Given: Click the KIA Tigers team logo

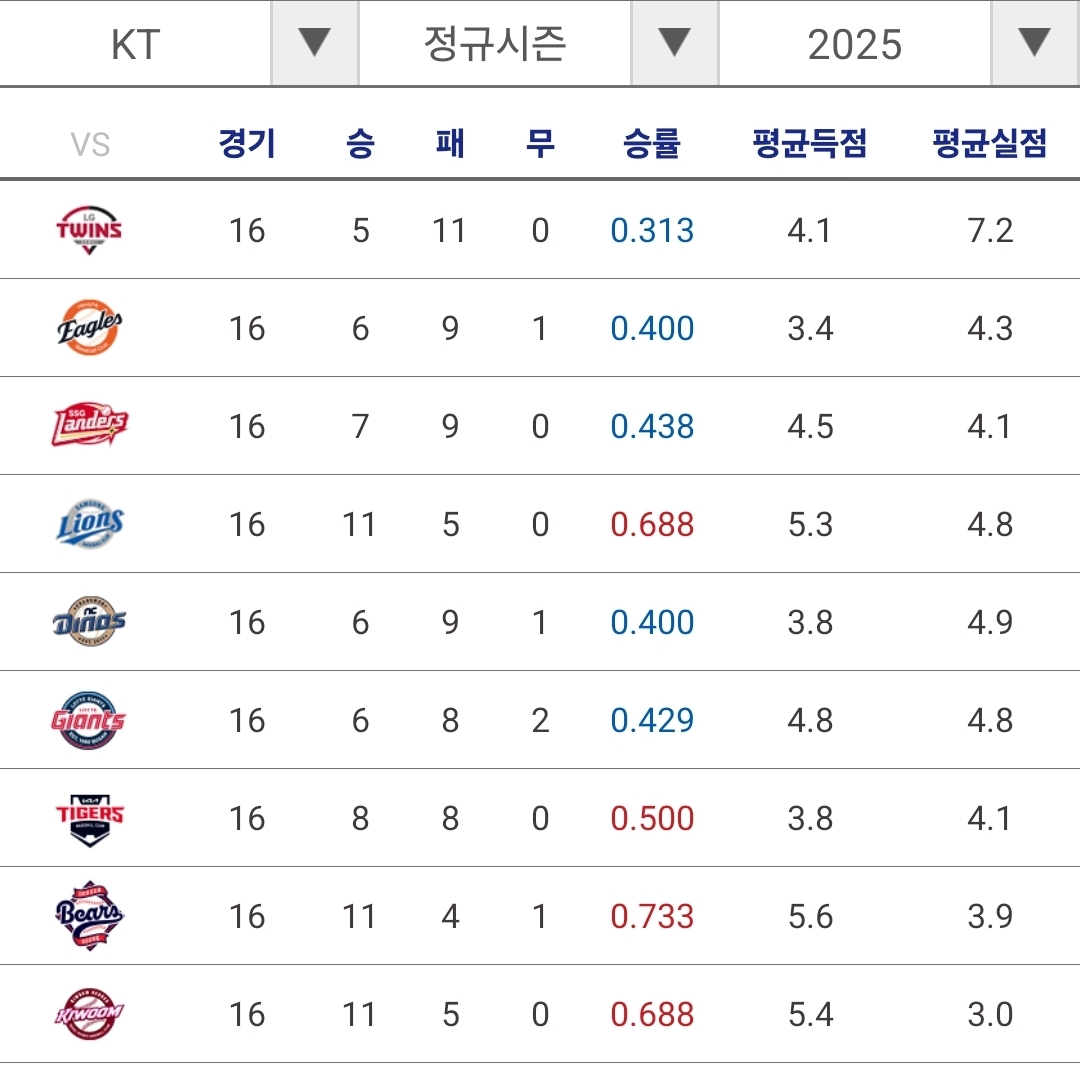Looking at the screenshot, I should point(90,818).
